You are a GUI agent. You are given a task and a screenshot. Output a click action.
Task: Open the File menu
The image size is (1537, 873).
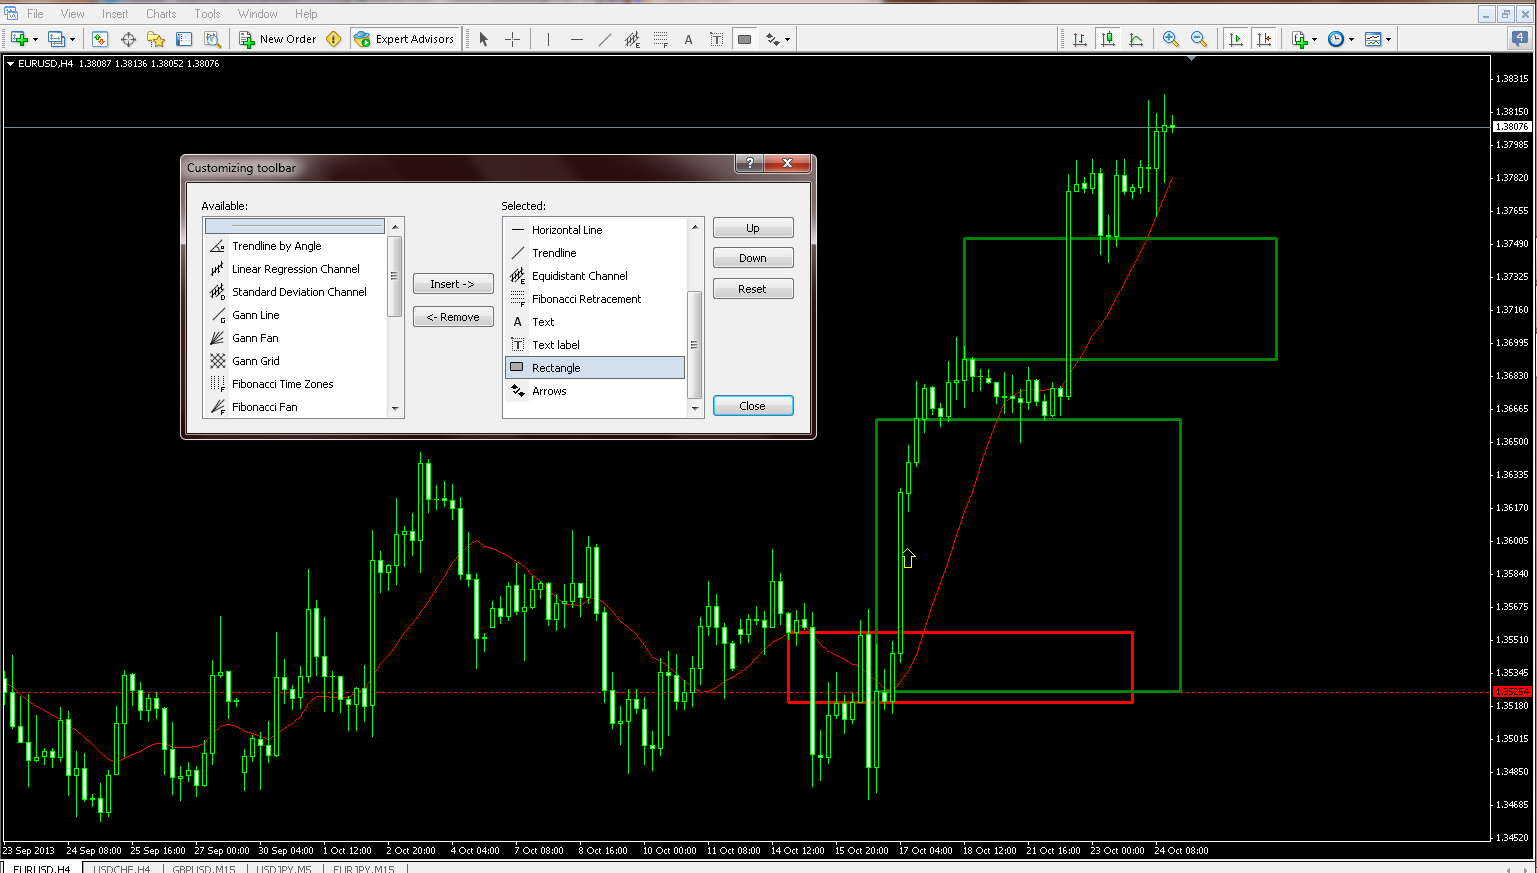click(35, 14)
